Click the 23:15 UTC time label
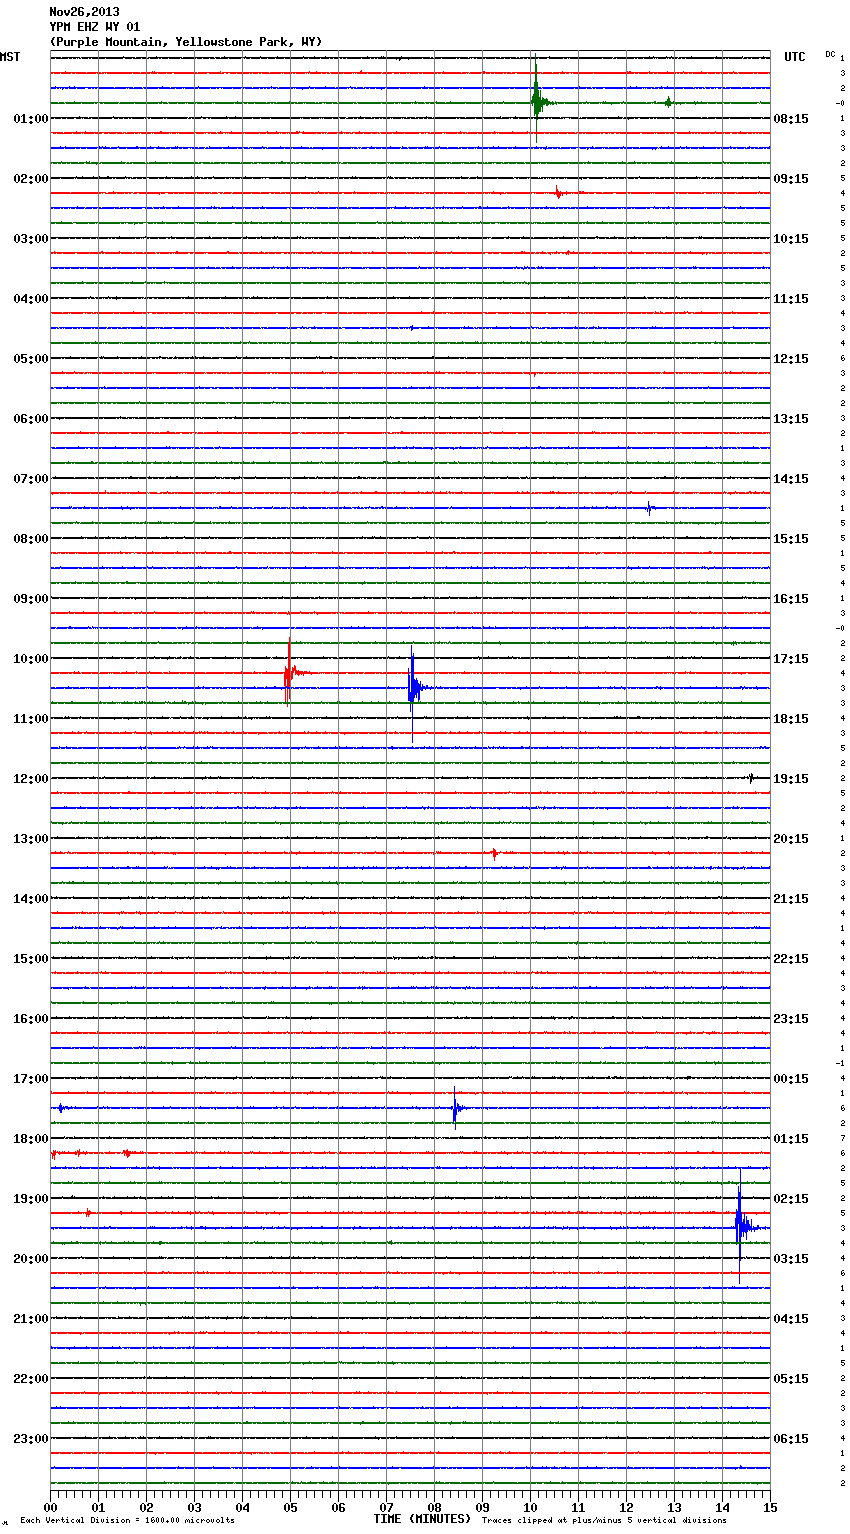 [x=791, y=1018]
